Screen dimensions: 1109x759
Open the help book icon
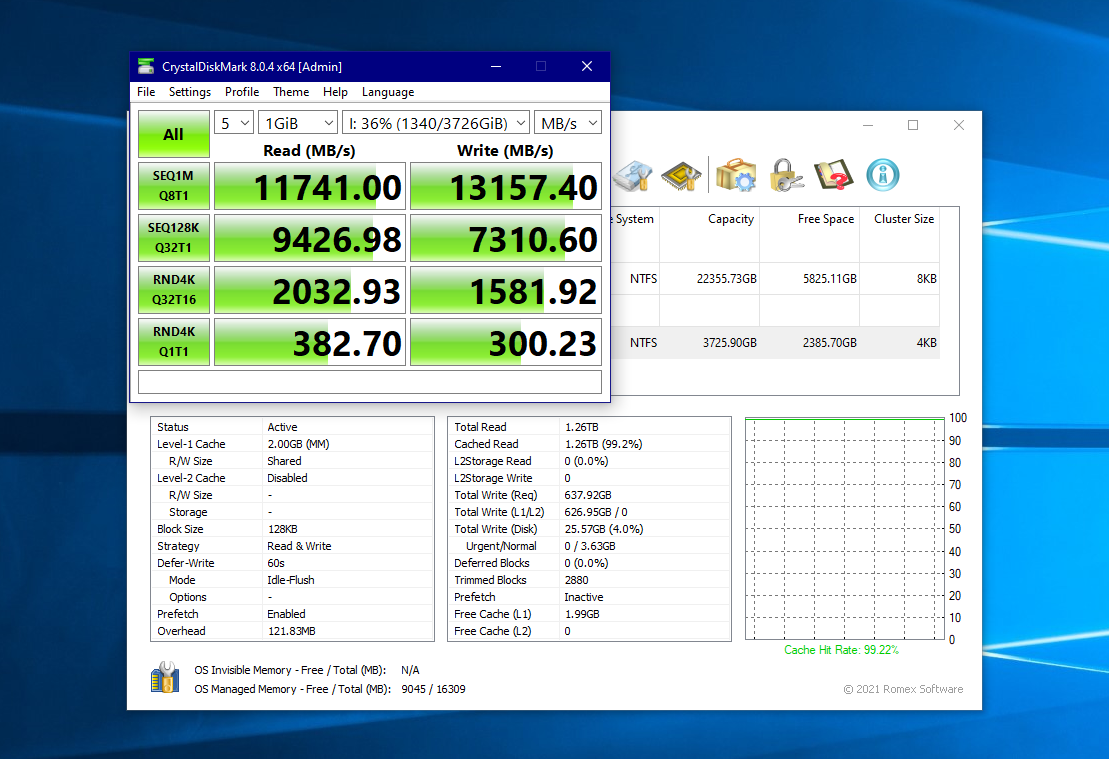point(832,175)
